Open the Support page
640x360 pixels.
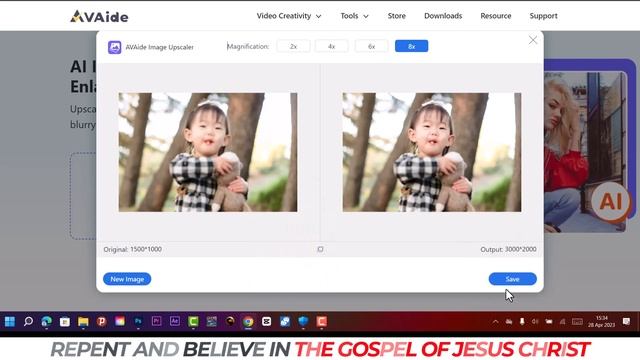point(543,16)
